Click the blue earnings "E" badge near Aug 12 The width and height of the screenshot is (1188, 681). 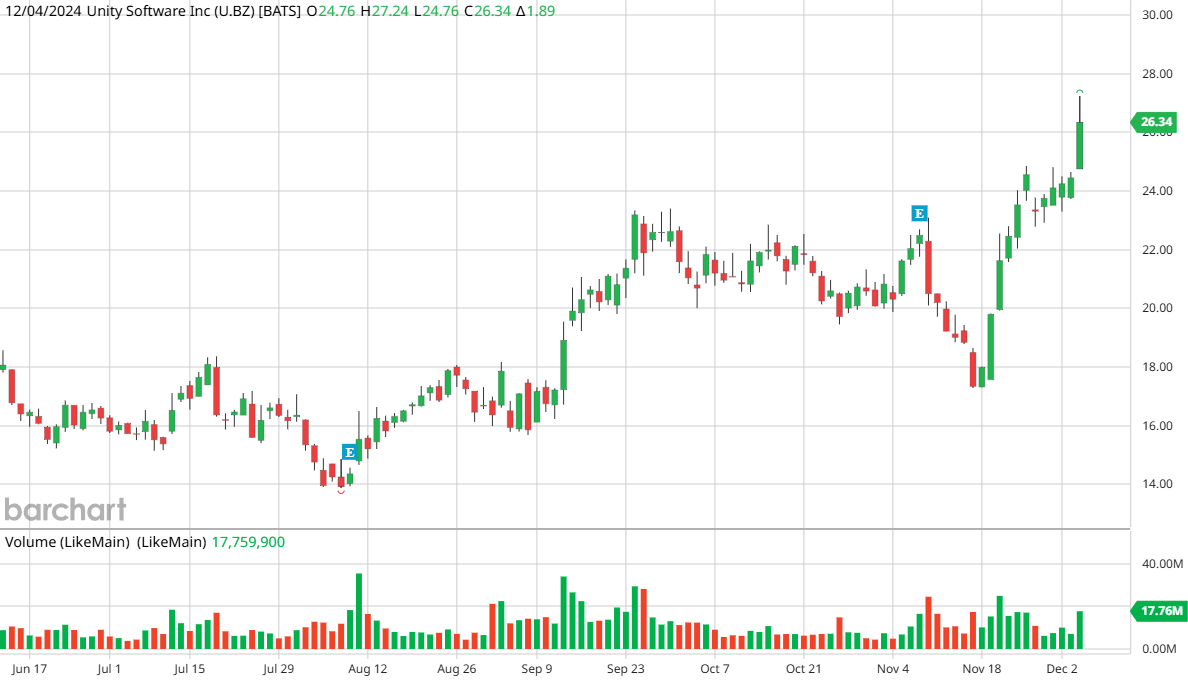click(348, 452)
